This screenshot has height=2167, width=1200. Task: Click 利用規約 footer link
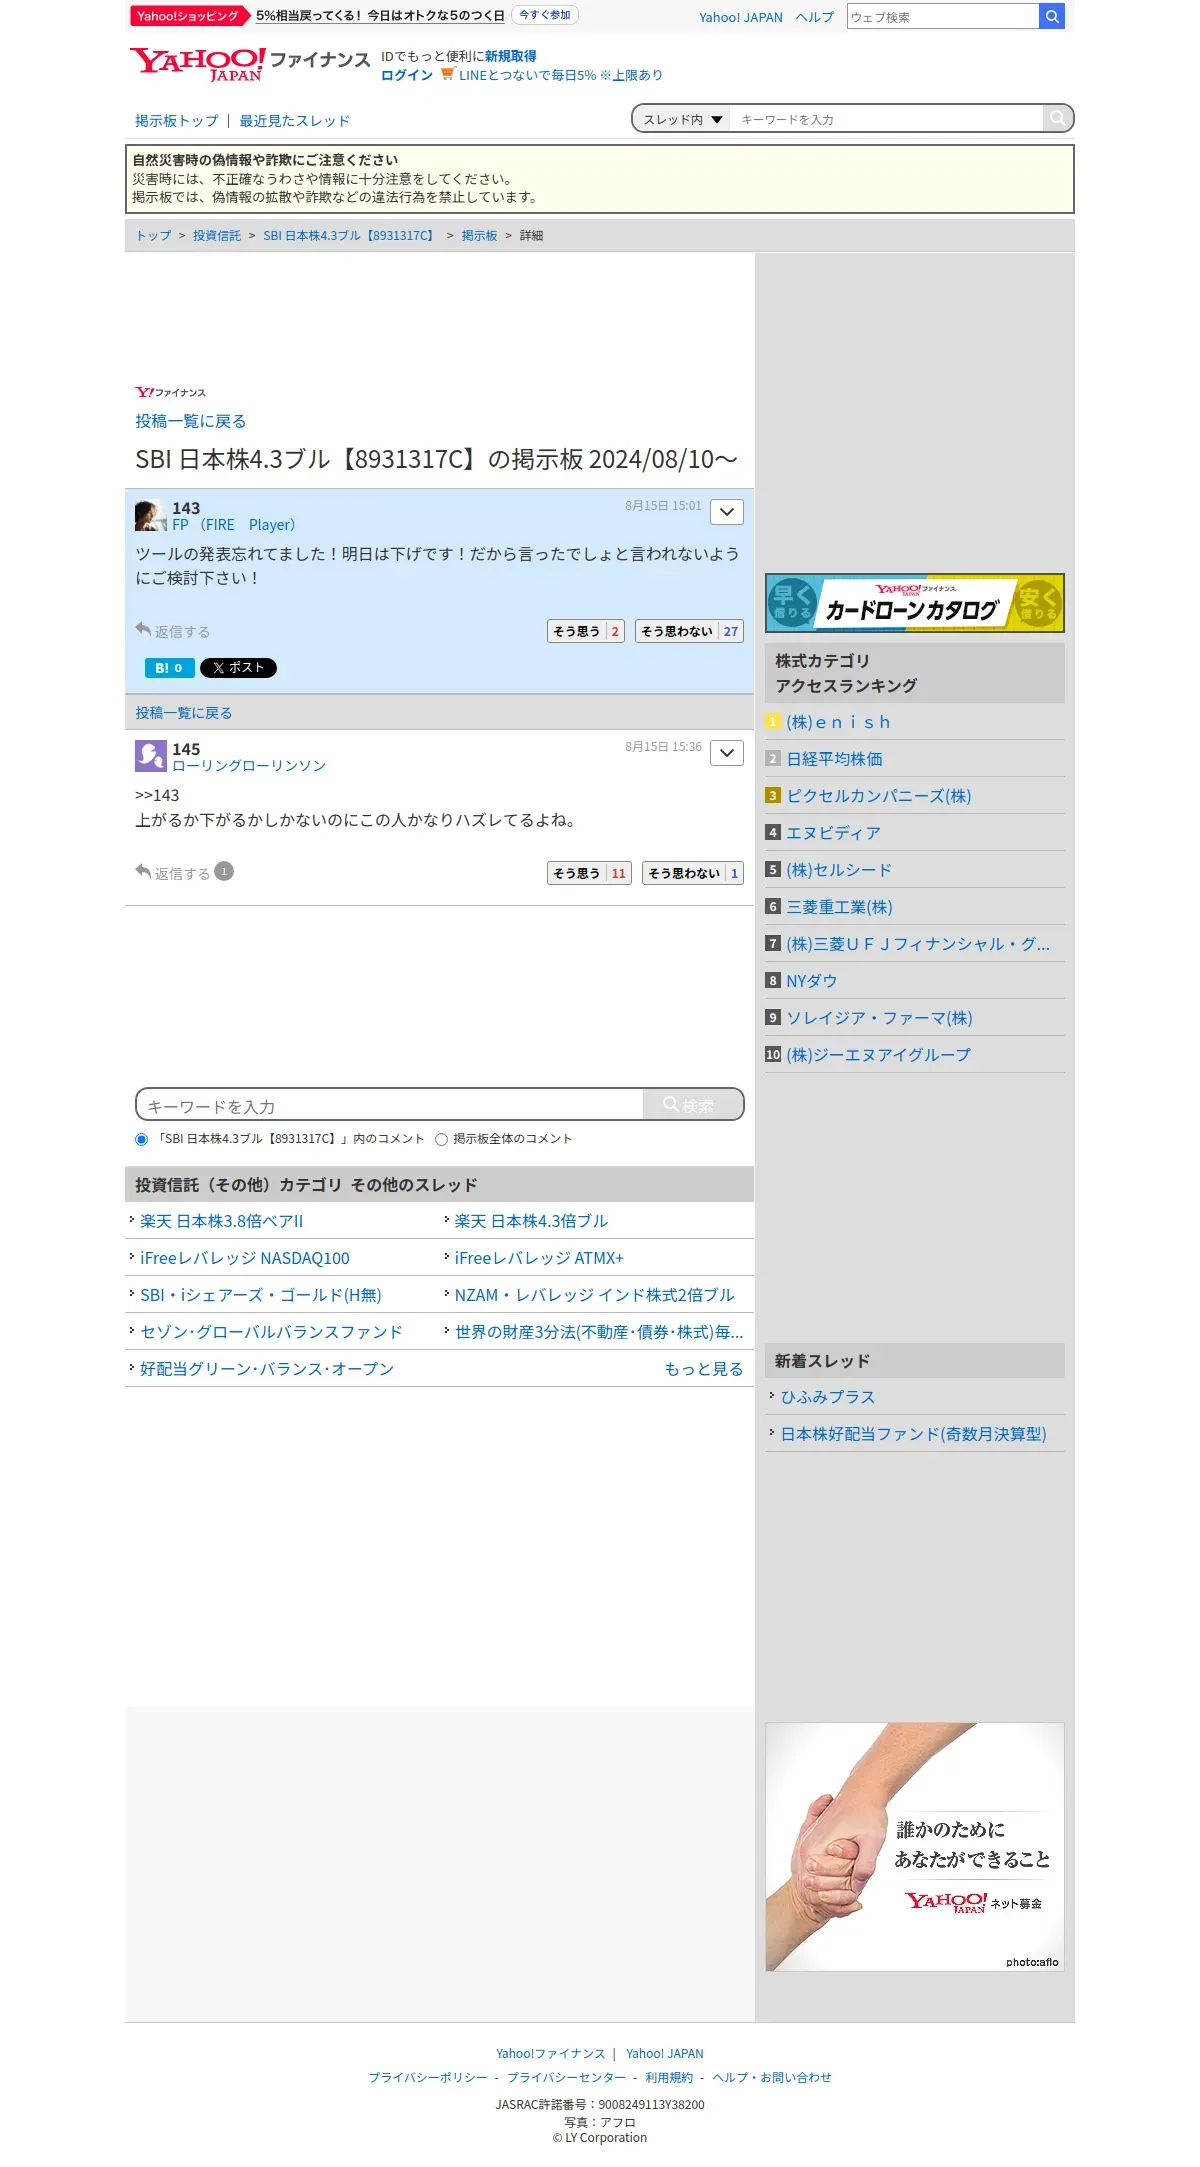pyautogui.click(x=669, y=2077)
